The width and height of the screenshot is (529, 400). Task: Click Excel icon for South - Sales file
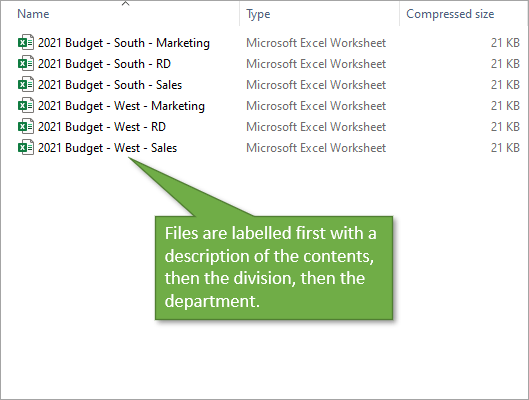(26, 84)
